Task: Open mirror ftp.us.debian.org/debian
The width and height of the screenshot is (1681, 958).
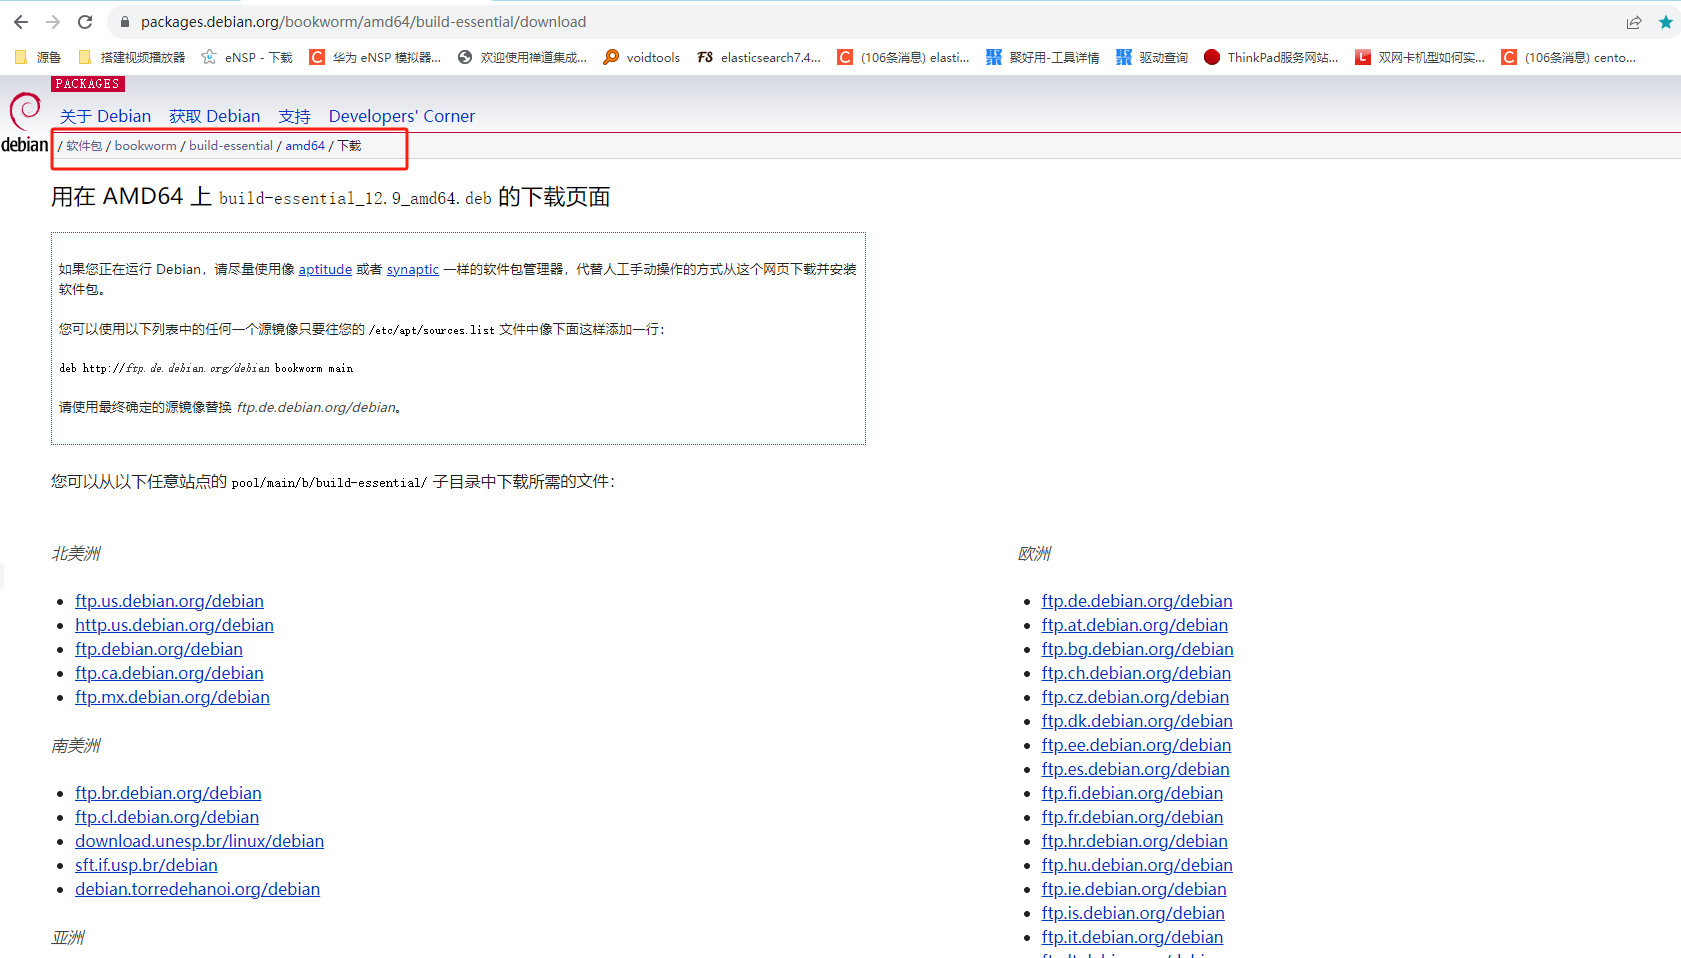Action: (169, 601)
